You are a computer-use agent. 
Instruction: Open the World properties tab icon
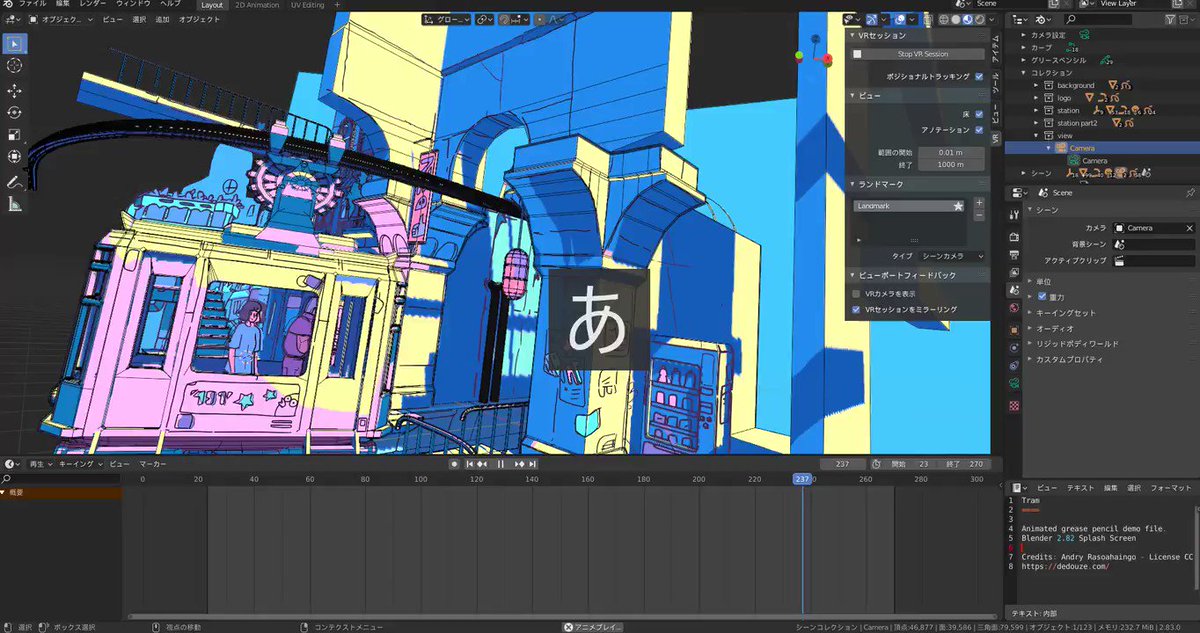[x=1014, y=307]
